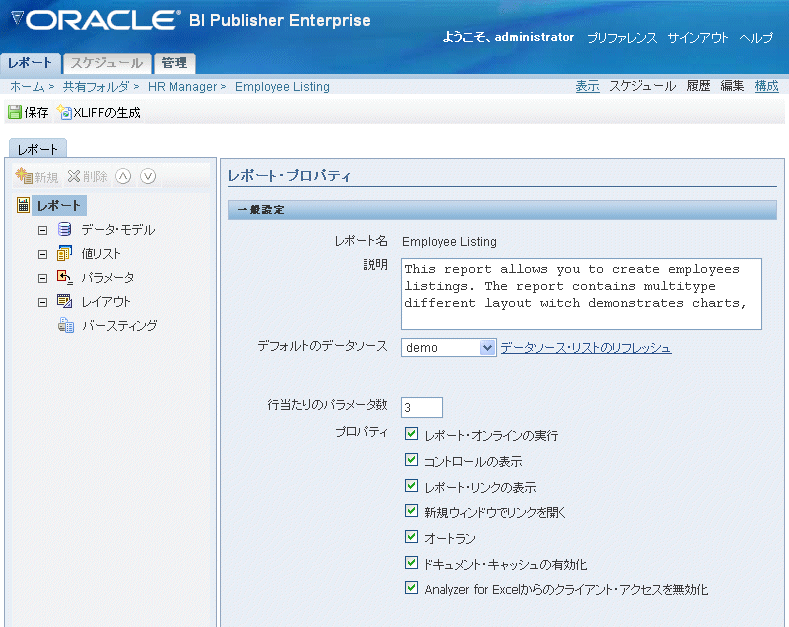The height and width of the screenshot is (627, 789).
Task: Select レポート root tree item
Action: (x=59, y=205)
